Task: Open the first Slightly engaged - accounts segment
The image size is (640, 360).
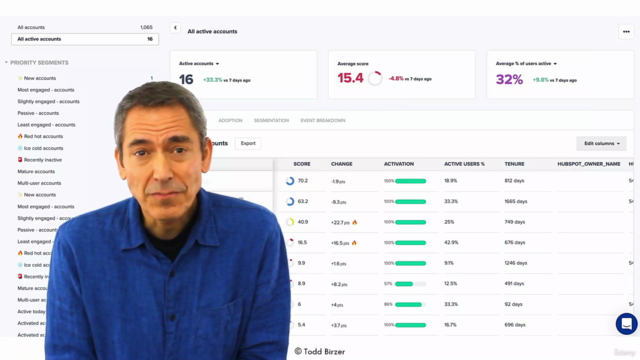Action: tap(49, 101)
